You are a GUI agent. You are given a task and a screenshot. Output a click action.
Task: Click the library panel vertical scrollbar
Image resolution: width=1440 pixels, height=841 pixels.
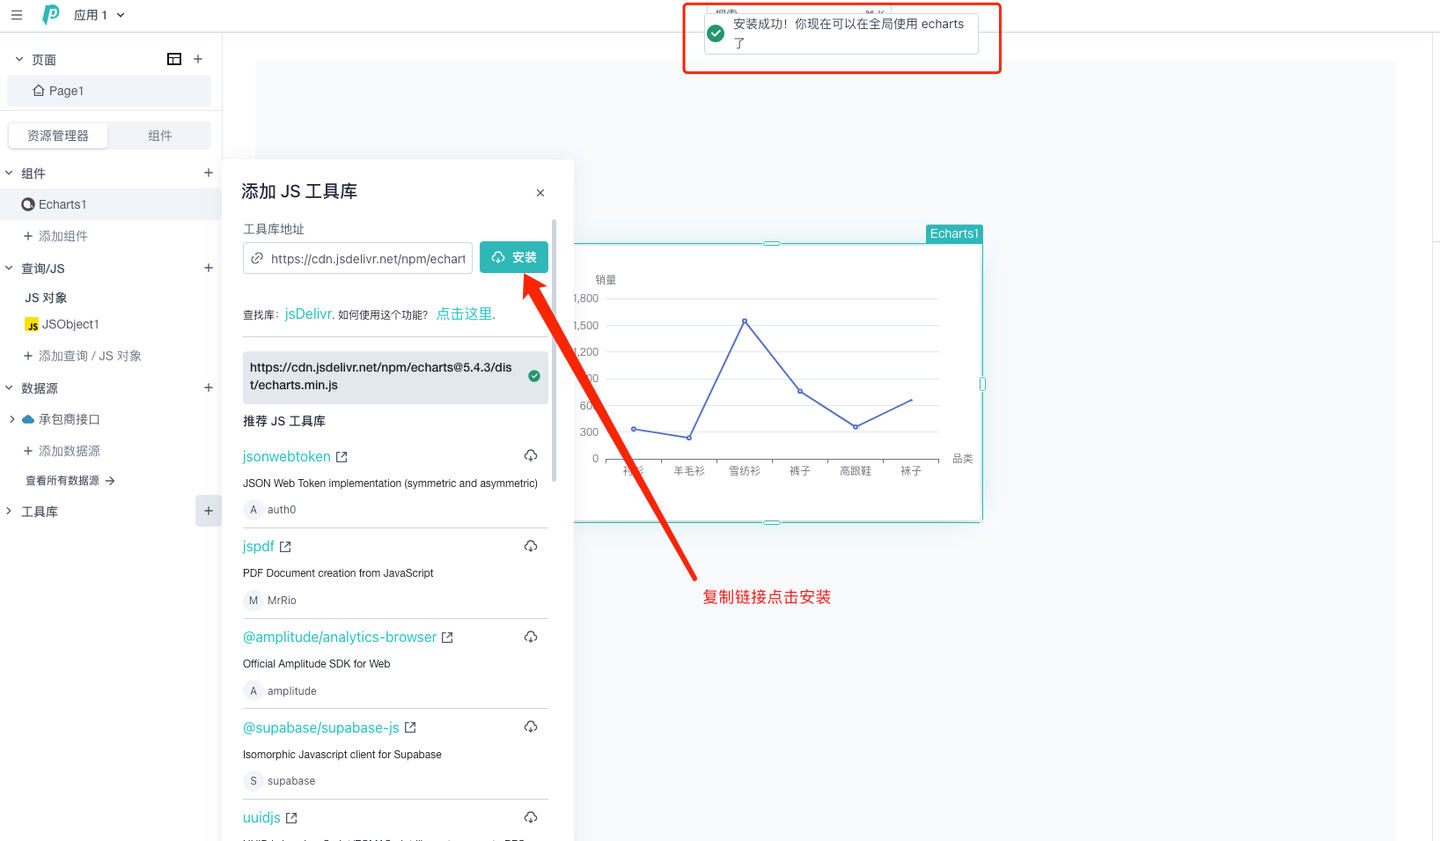(554, 350)
